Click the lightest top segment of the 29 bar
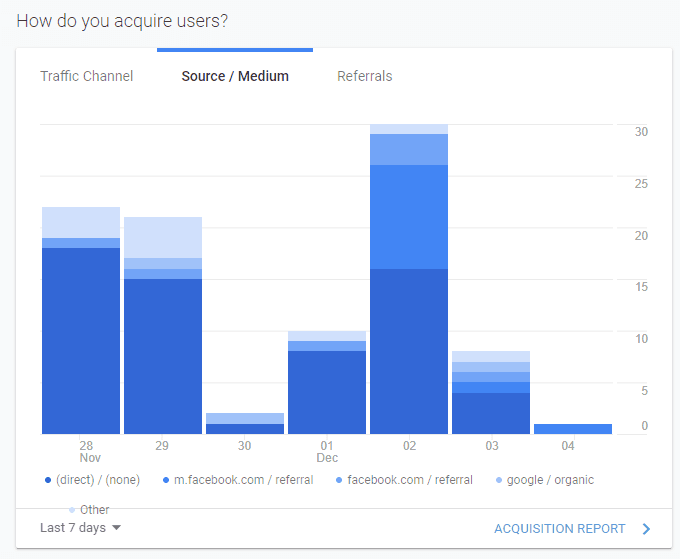680x559 pixels. coord(163,237)
